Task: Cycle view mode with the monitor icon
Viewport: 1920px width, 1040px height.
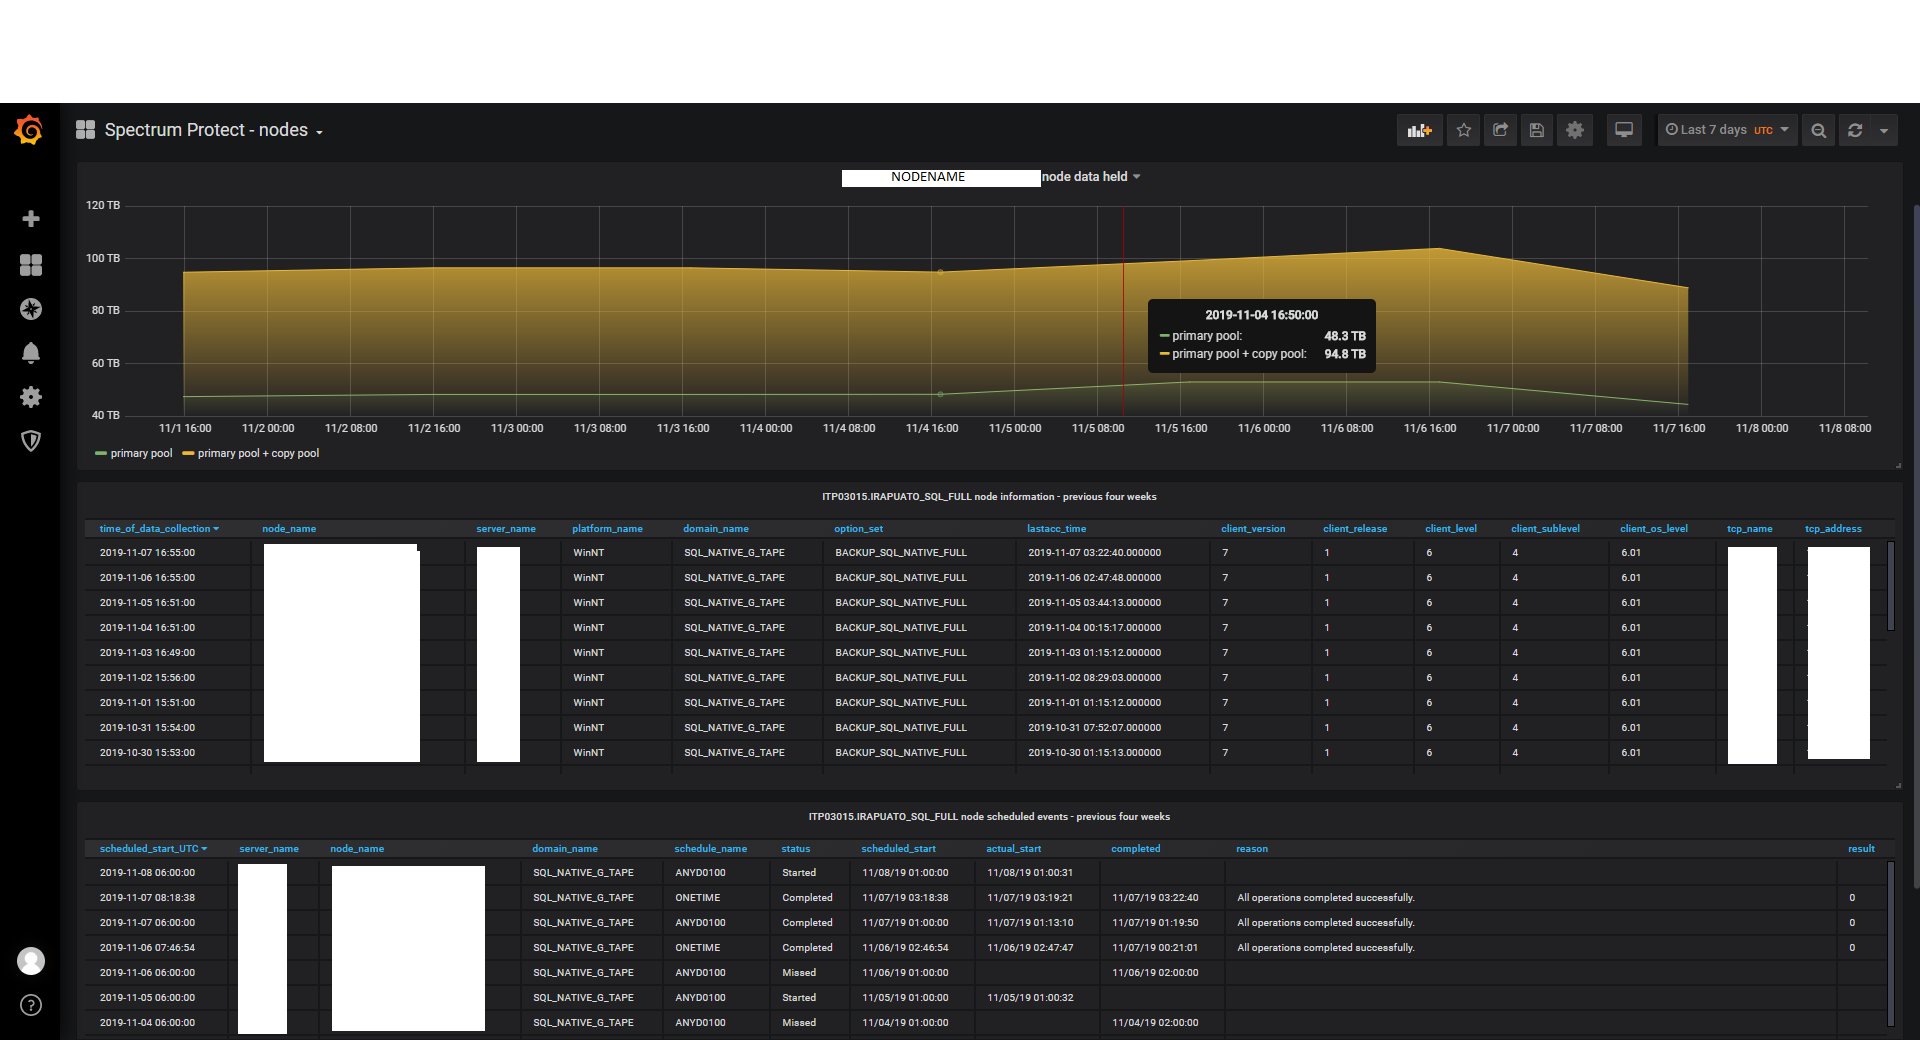Action: click(x=1624, y=130)
